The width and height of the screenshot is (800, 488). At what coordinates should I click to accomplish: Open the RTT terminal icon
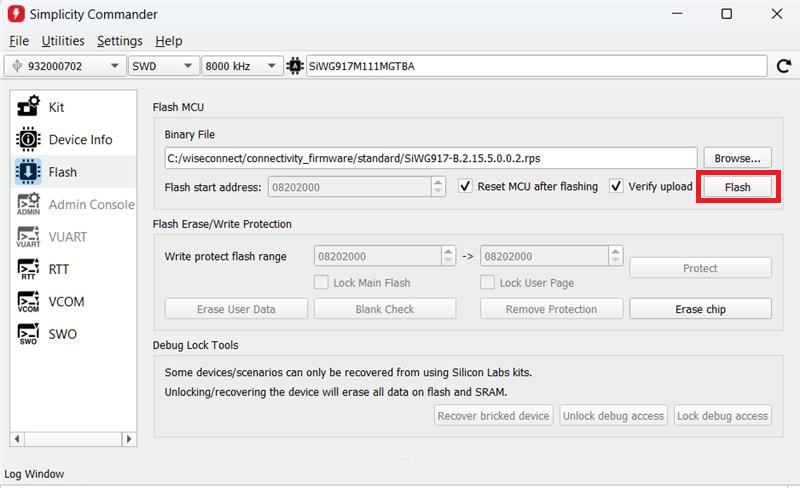[x=28, y=269]
